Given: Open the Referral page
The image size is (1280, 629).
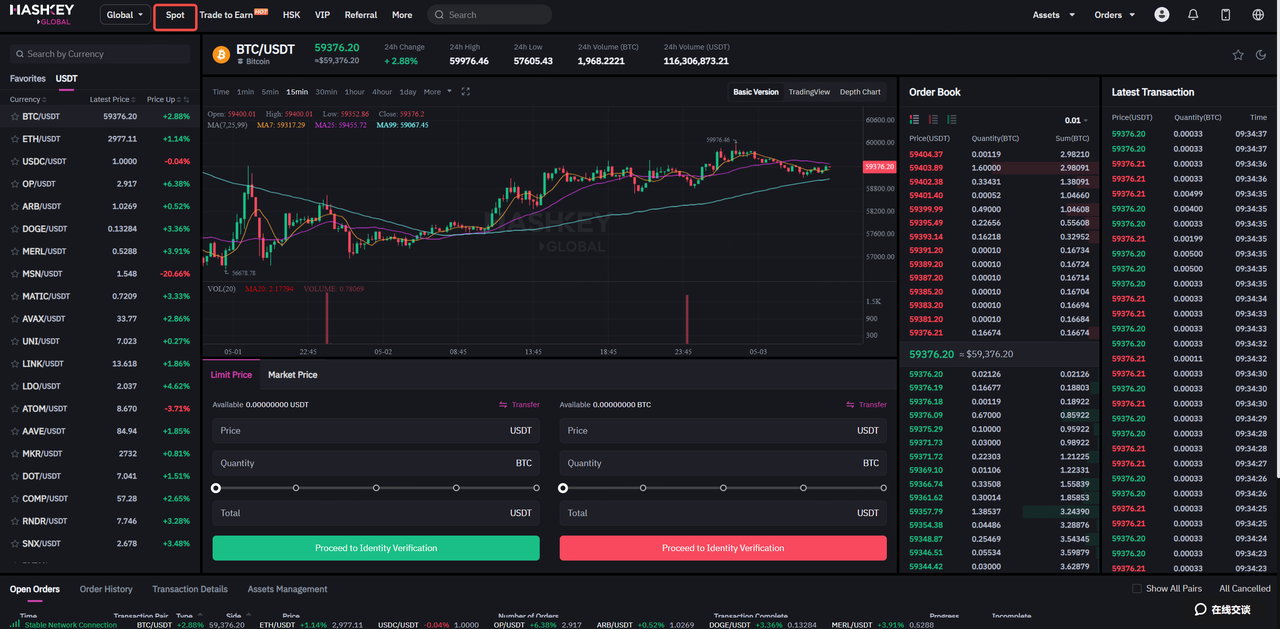Looking at the screenshot, I should point(361,15).
